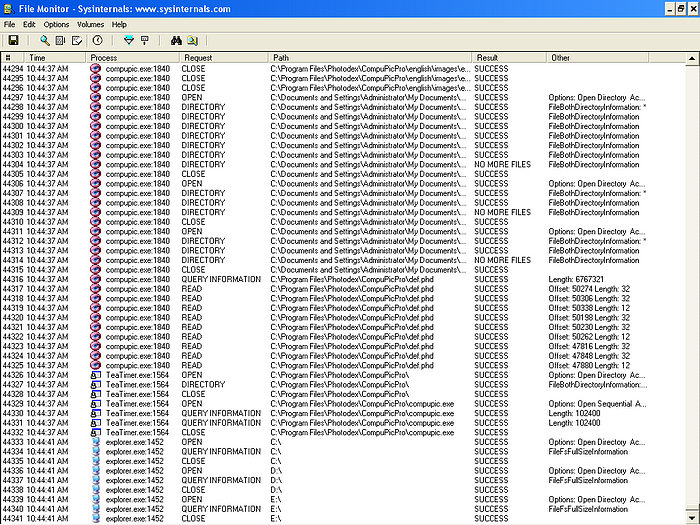
Task: Select 'NO MORE FILES' result in row 44309
Action: point(503,212)
